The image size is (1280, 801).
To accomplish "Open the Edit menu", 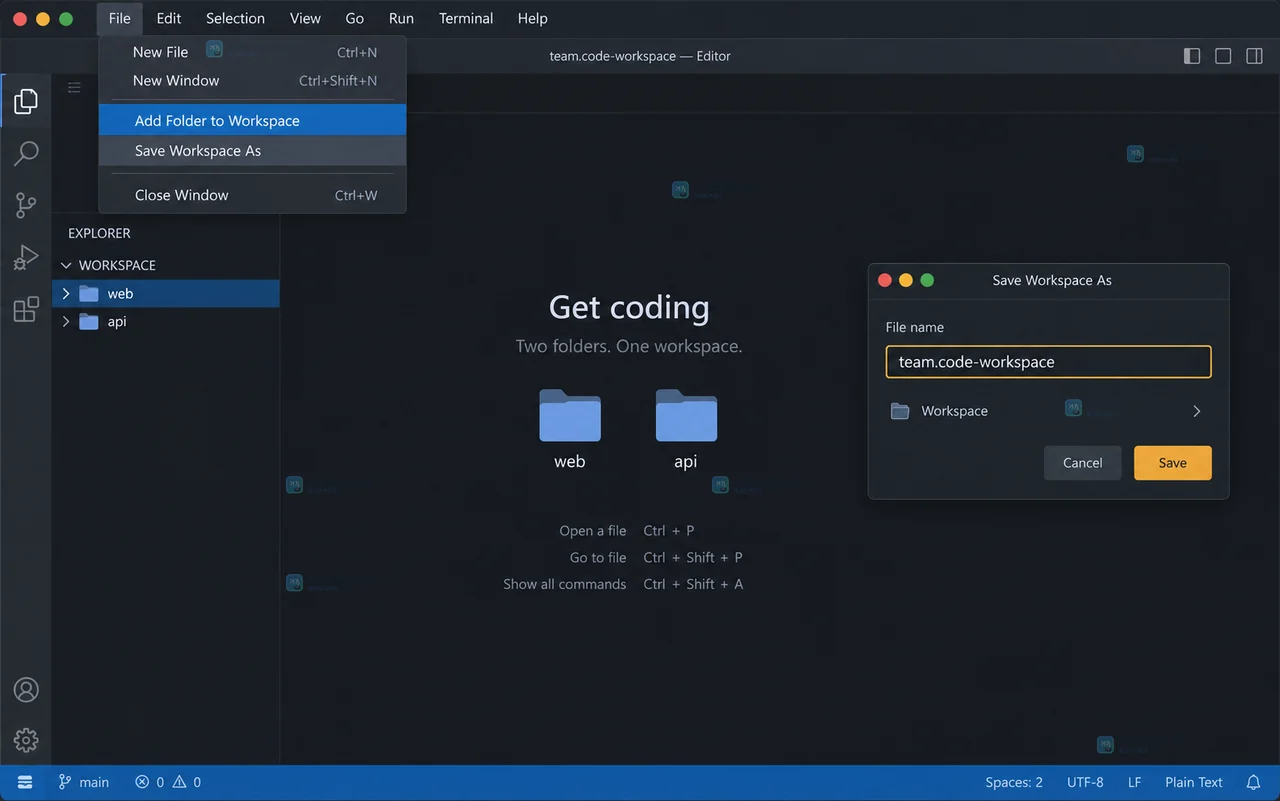I will 169,18.
